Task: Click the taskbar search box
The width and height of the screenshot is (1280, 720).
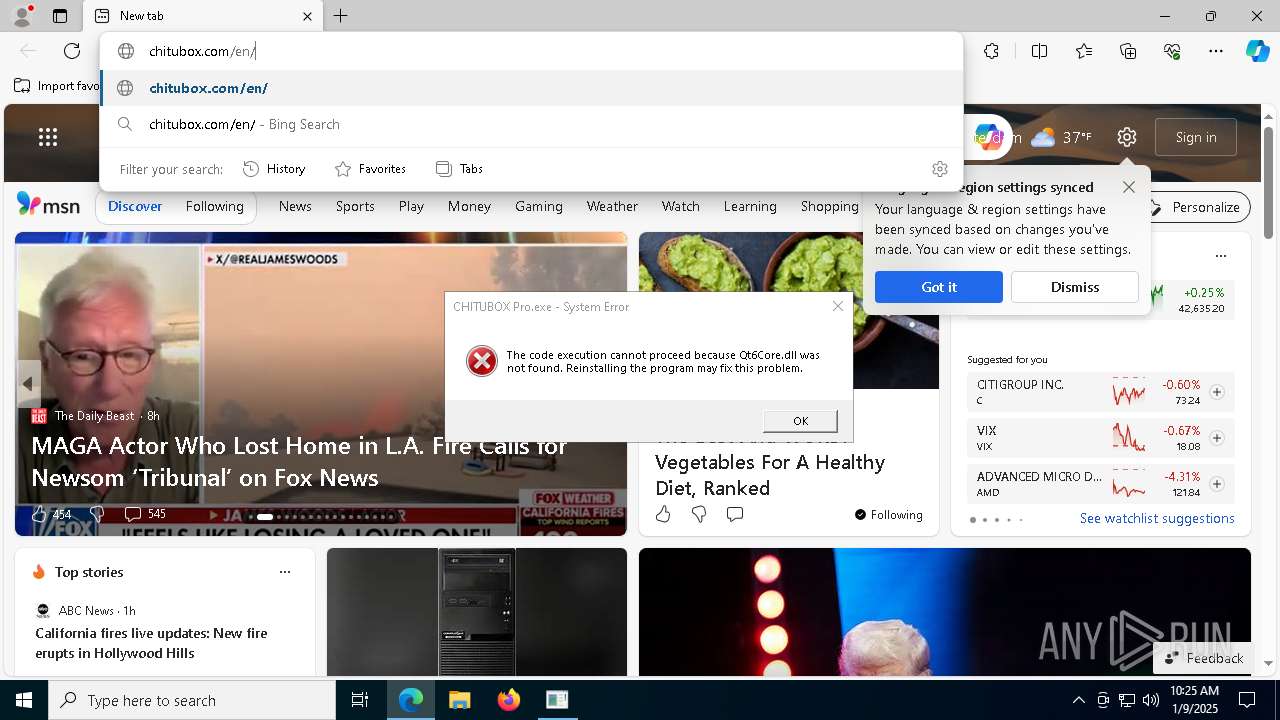Action: click(x=192, y=700)
